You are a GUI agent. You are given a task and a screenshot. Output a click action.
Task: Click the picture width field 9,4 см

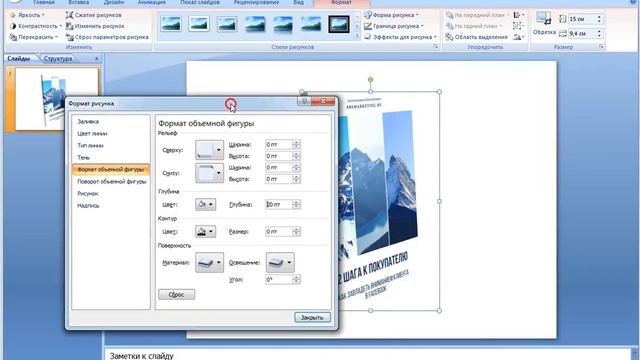click(x=582, y=33)
